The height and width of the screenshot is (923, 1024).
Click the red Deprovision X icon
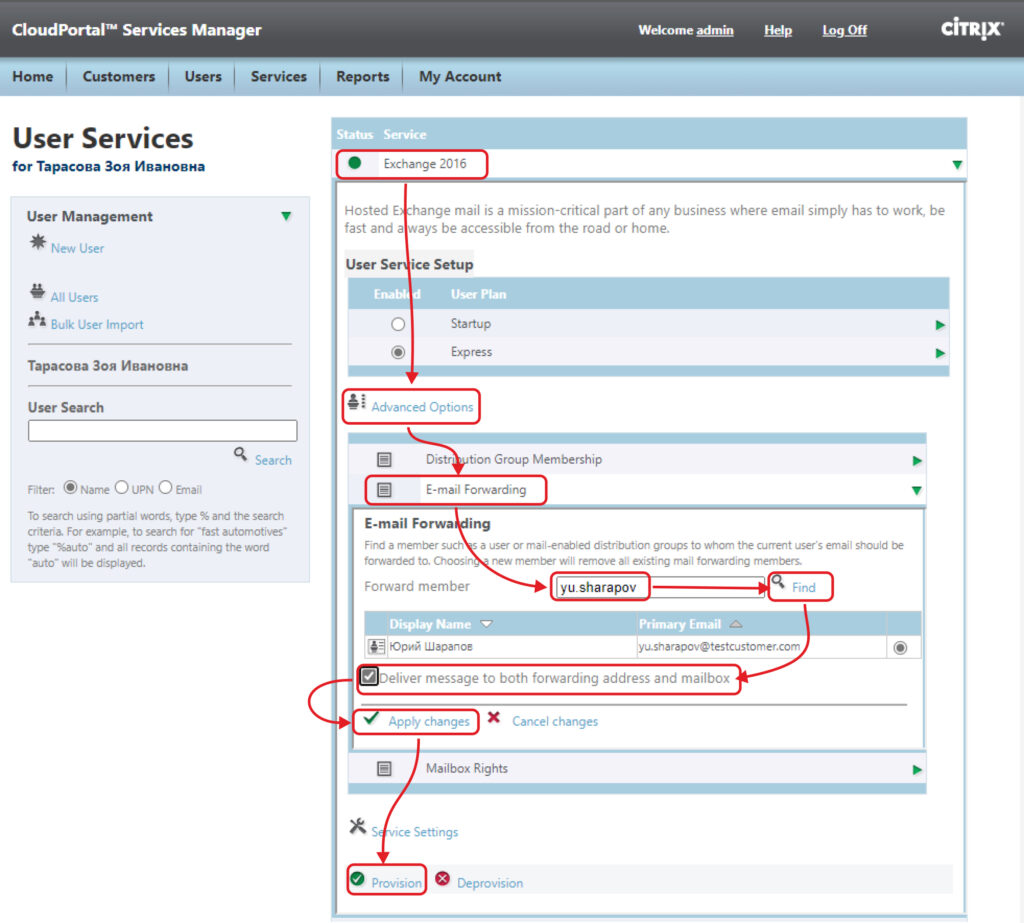click(x=442, y=879)
